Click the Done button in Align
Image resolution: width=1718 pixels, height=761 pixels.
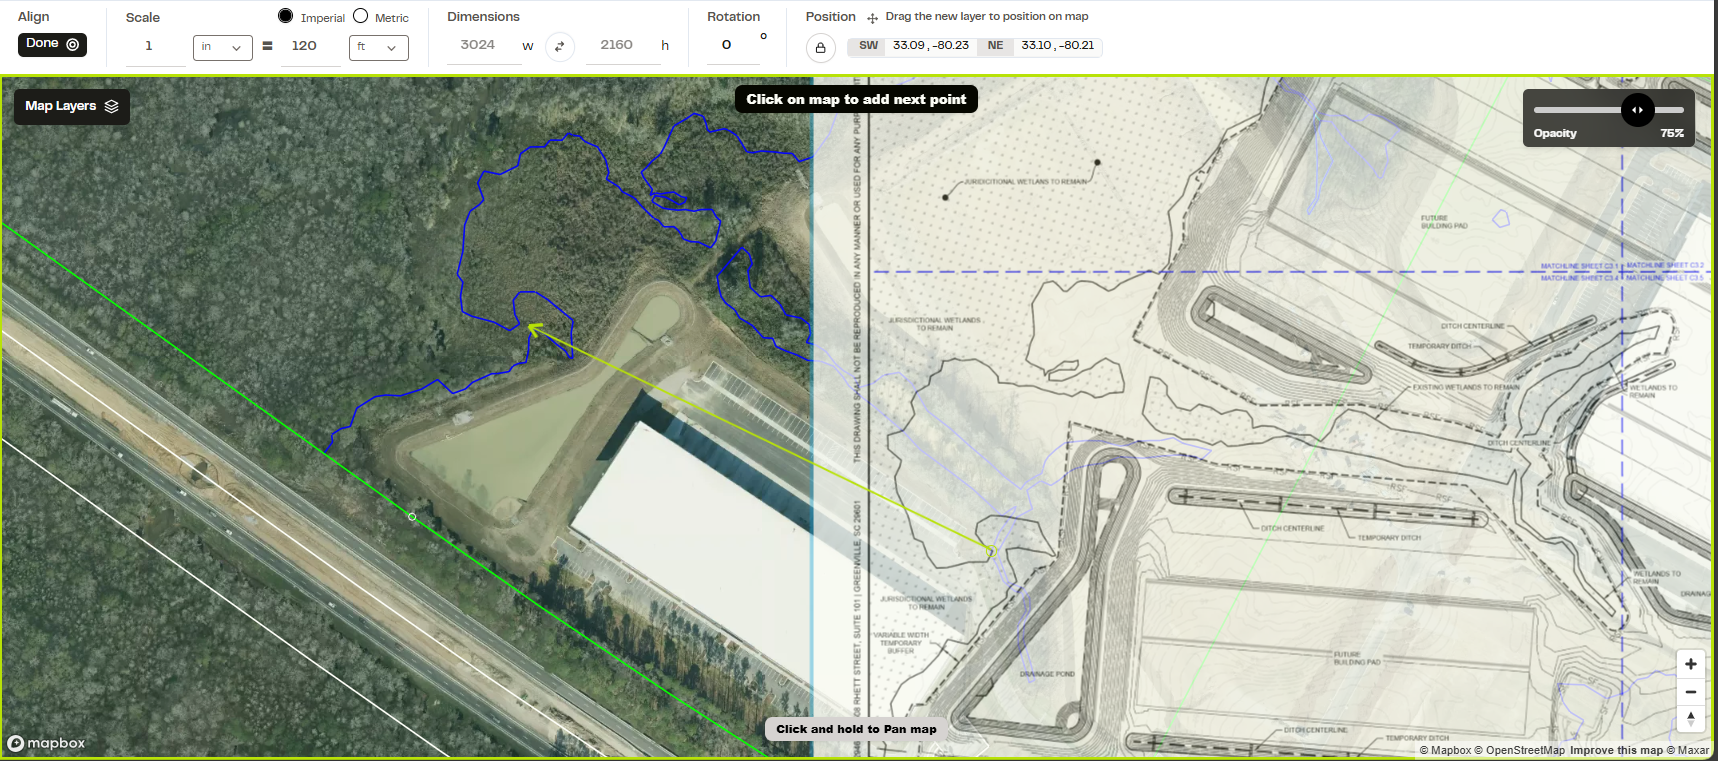(52, 44)
